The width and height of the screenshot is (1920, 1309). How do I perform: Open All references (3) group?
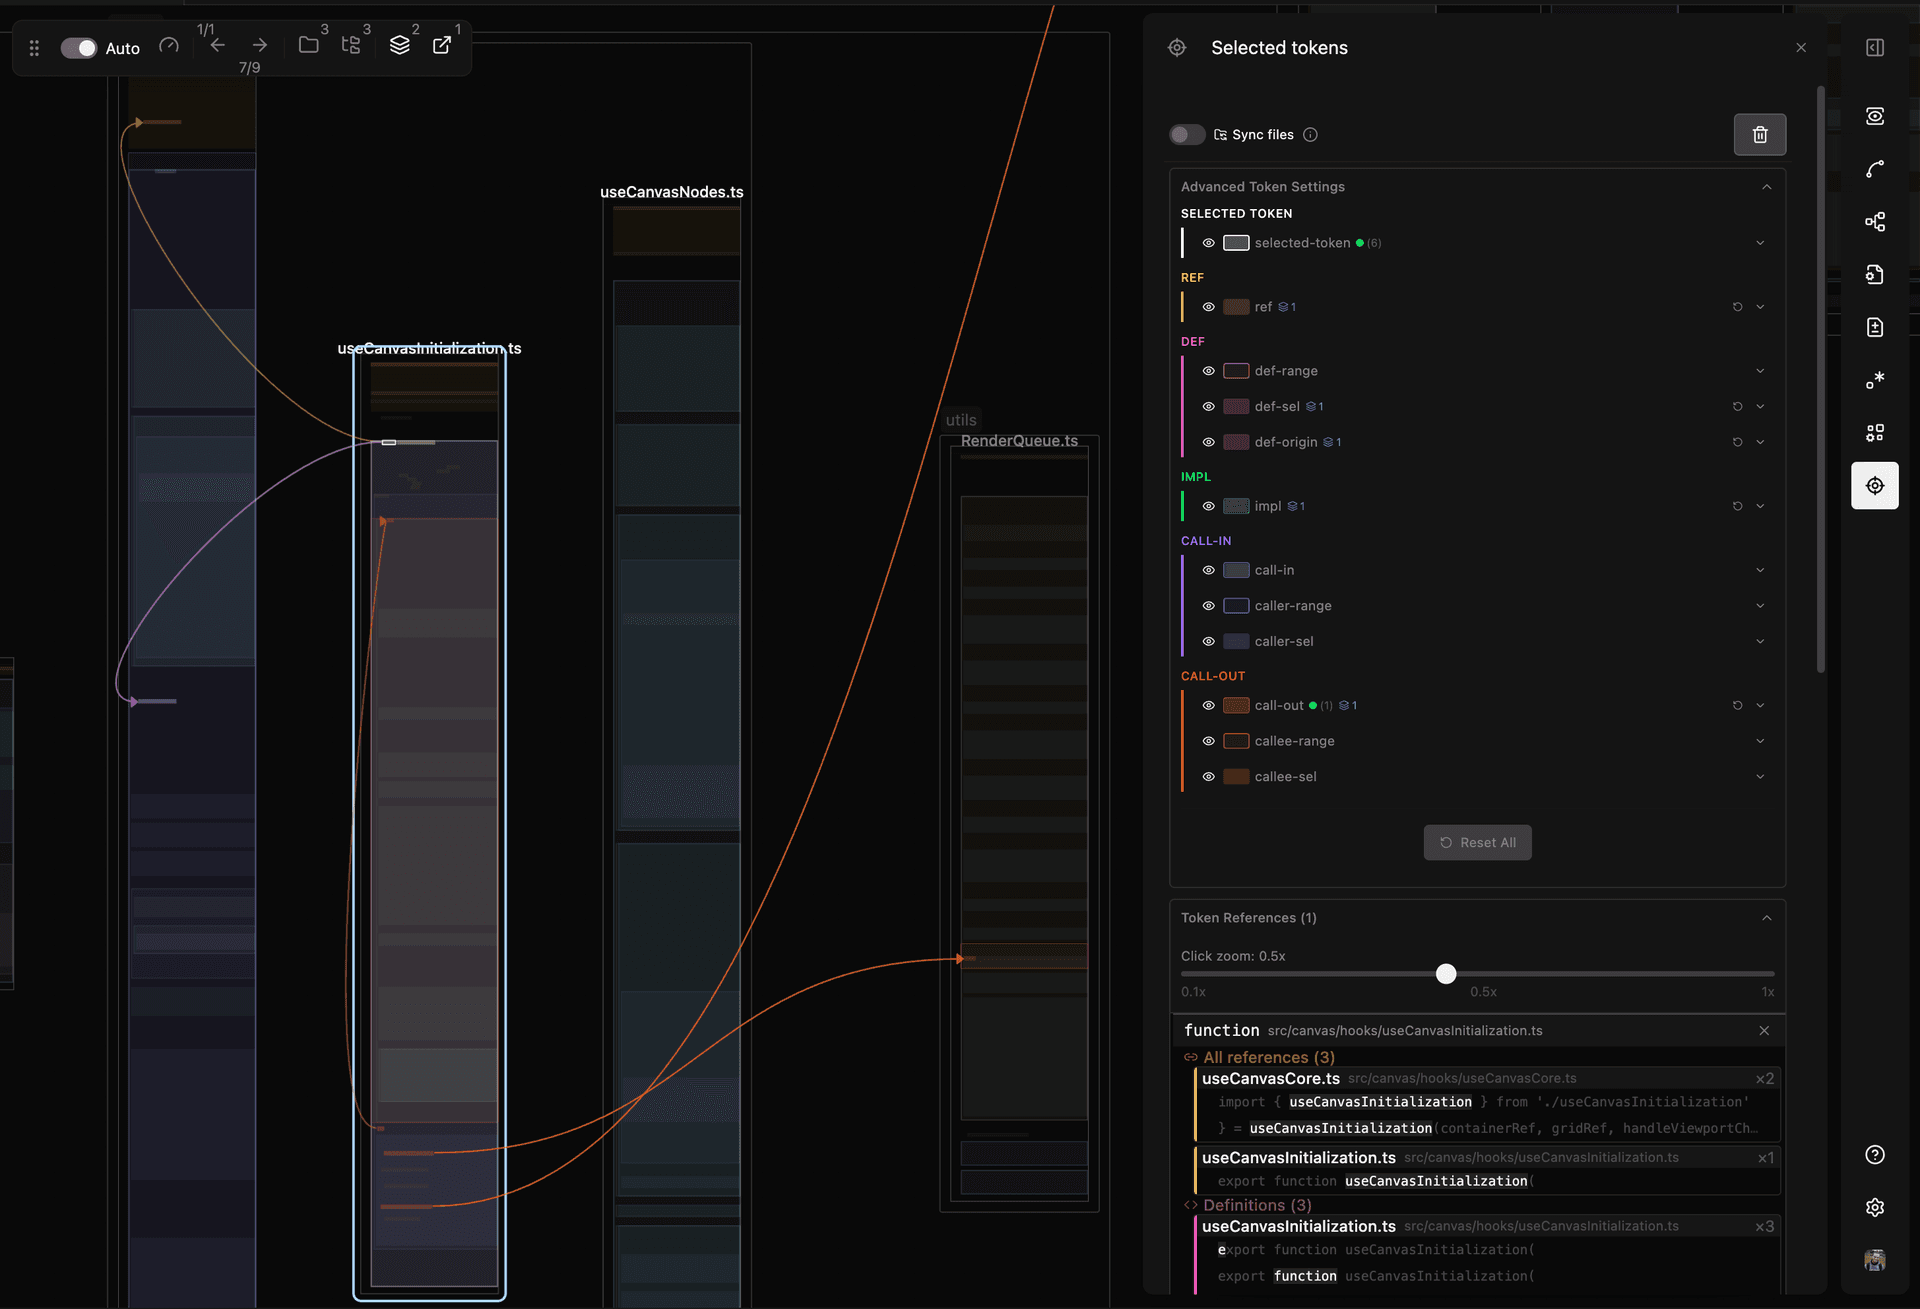click(1268, 1057)
